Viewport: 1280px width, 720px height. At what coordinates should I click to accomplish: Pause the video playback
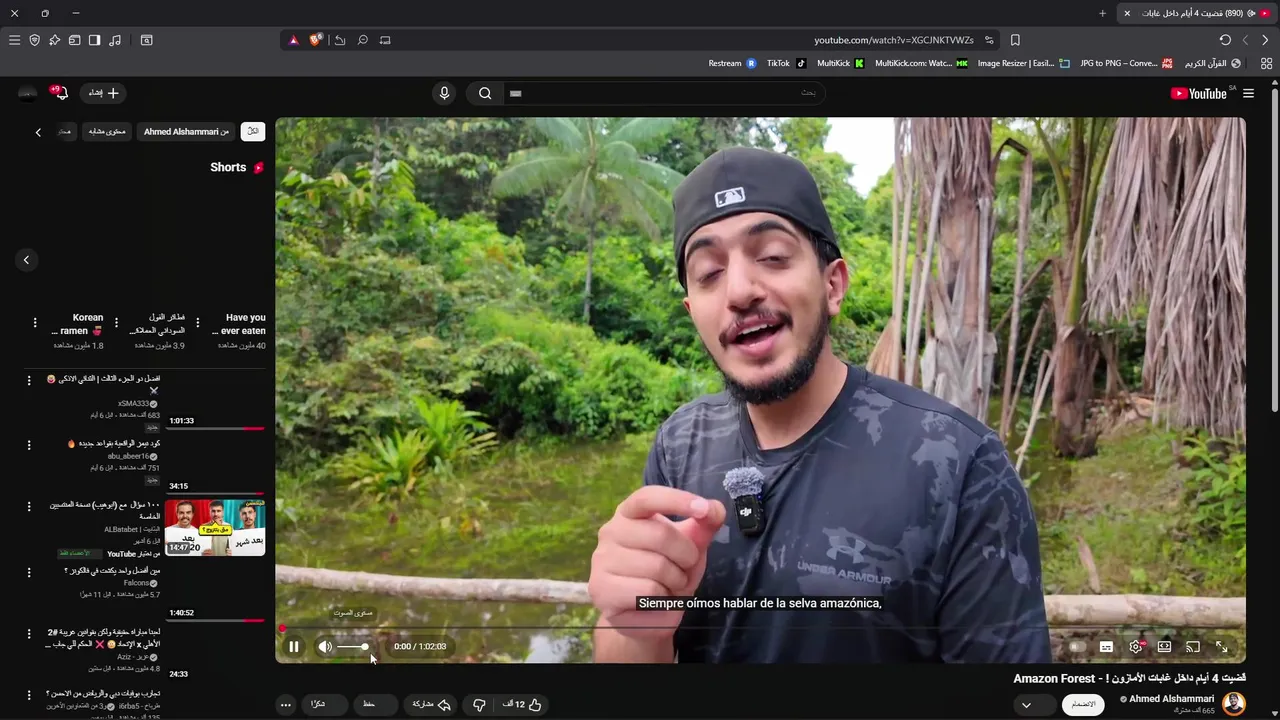tap(294, 647)
